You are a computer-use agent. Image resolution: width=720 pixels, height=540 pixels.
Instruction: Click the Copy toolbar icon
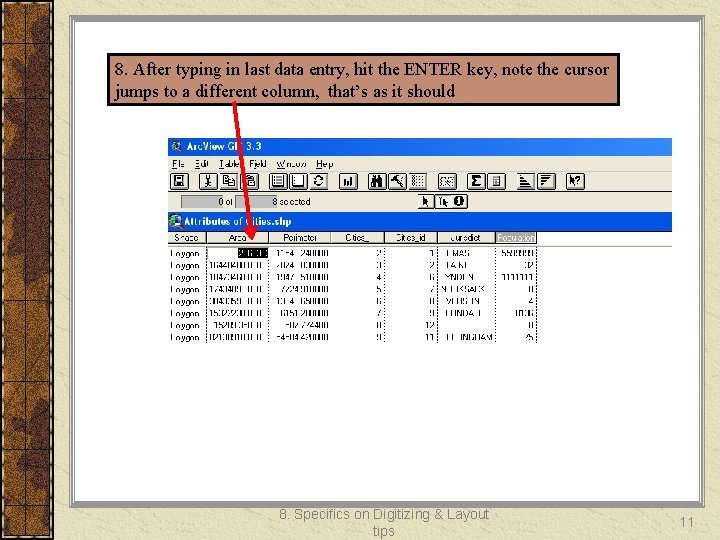(x=229, y=181)
